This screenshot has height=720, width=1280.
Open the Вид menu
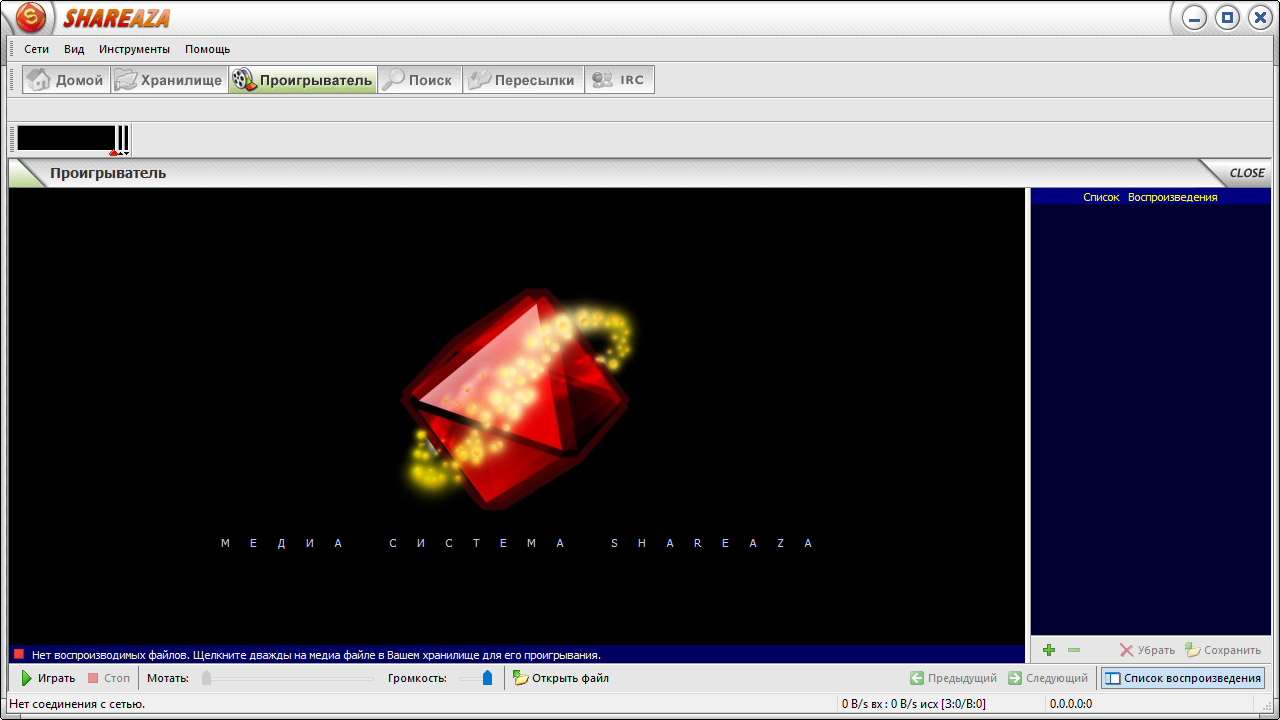[74, 49]
